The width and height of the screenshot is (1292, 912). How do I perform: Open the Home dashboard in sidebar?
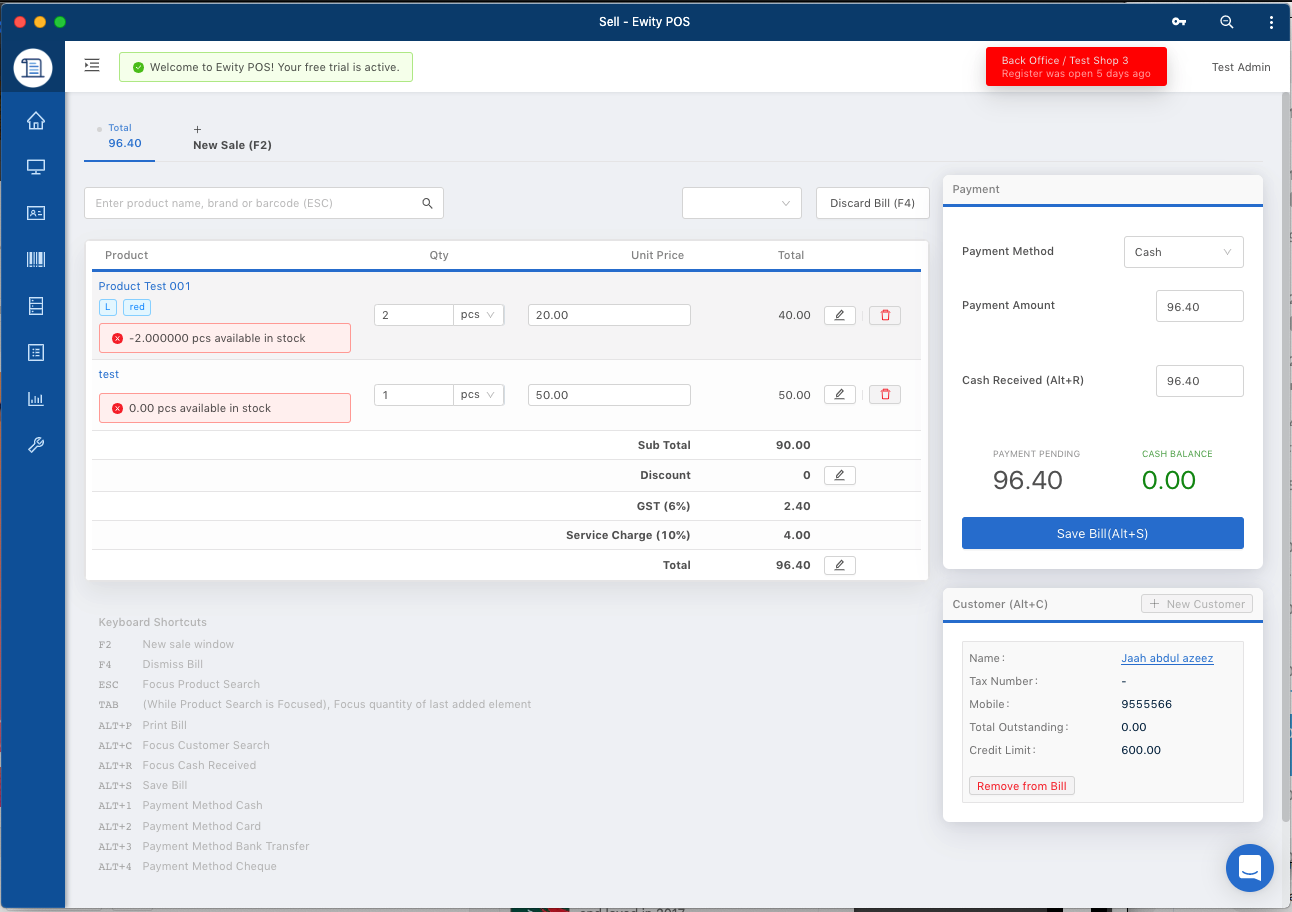click(36, 121)
